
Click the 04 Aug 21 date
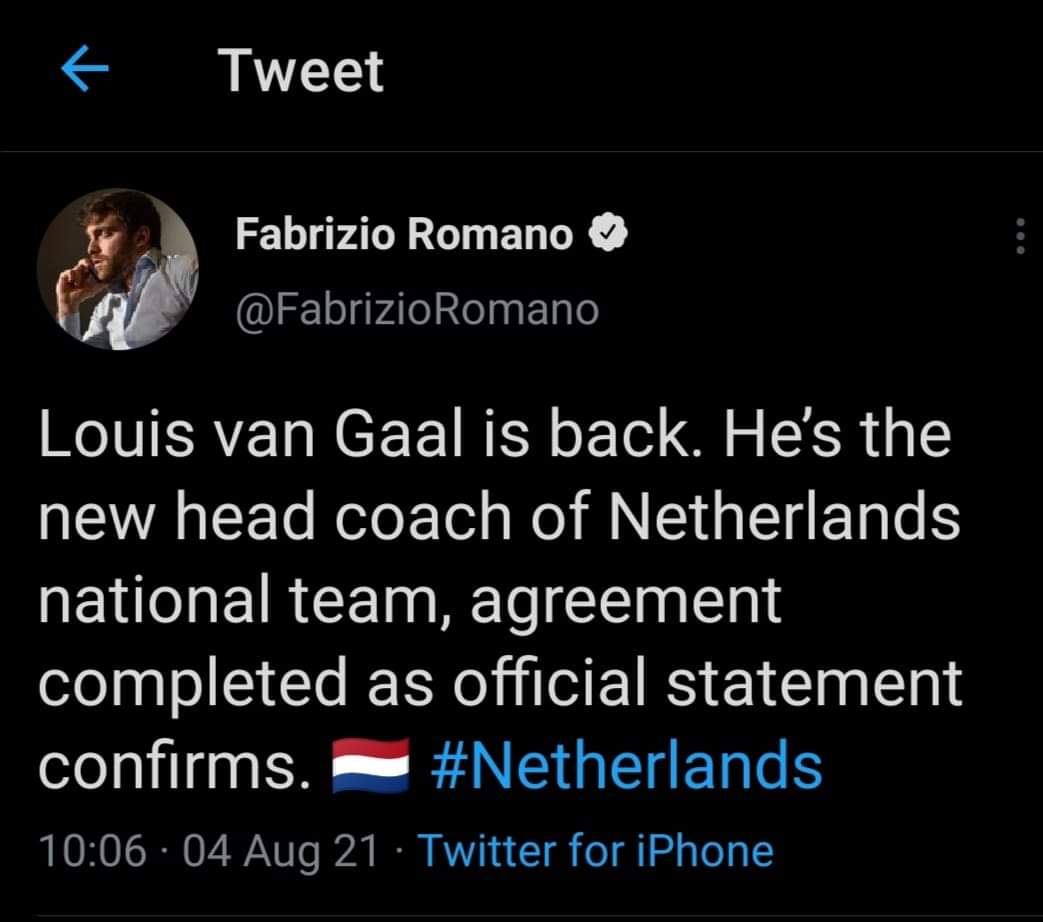[x=280, y=851]
